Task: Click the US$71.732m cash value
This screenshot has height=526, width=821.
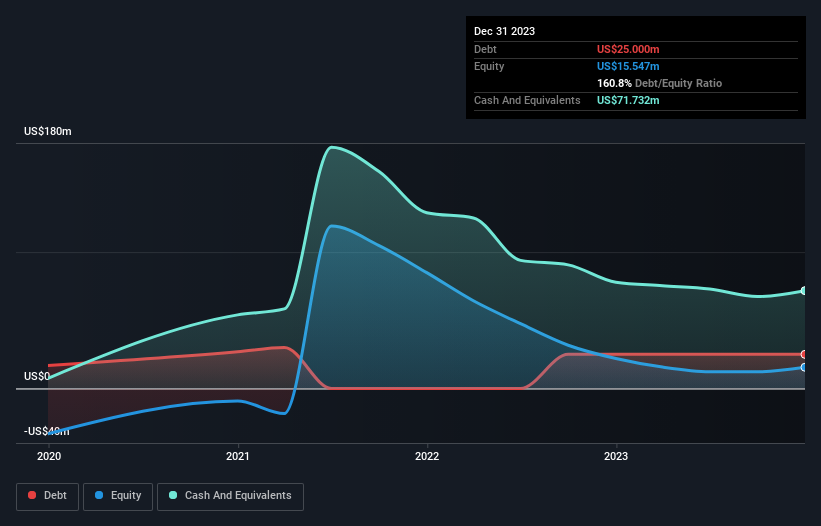Action: tap(628, 100)
